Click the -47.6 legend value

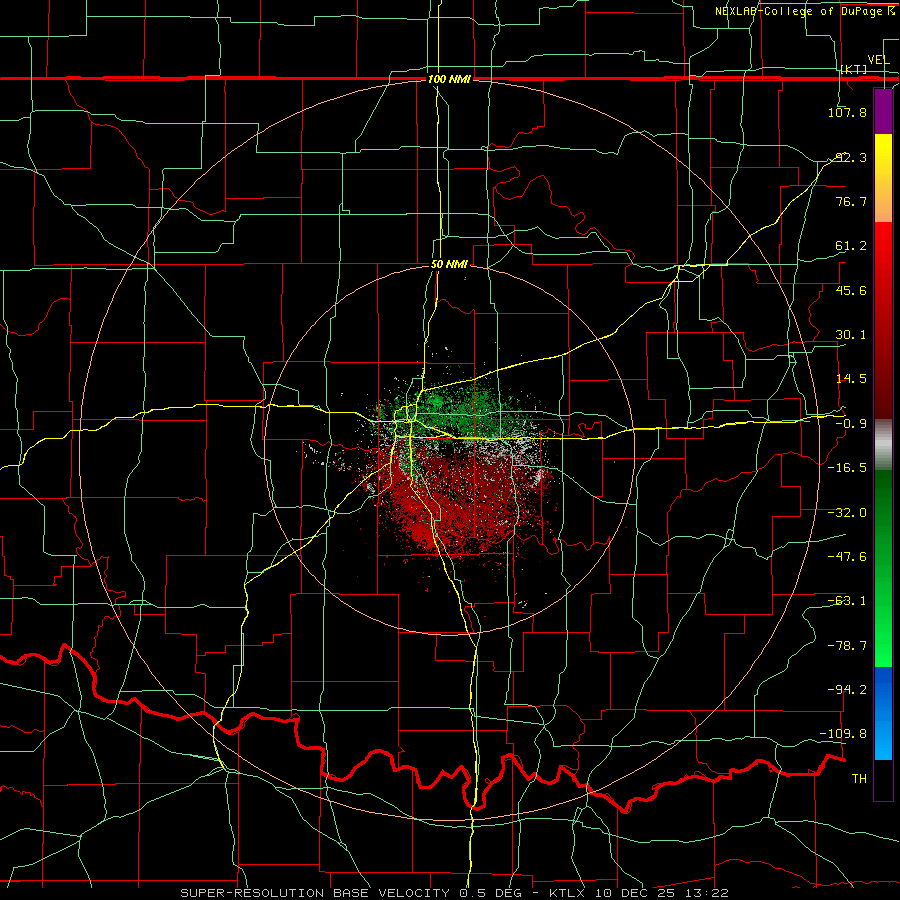click(x=847, y=557)
